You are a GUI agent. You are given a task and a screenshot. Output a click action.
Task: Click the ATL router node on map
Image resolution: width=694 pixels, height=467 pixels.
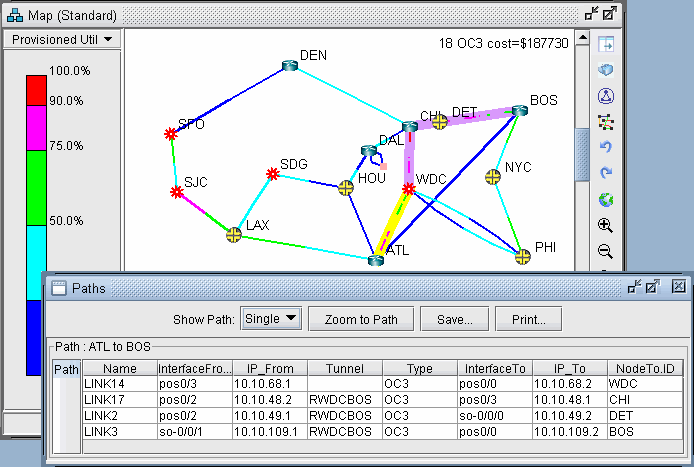click(x=376, y=260)
